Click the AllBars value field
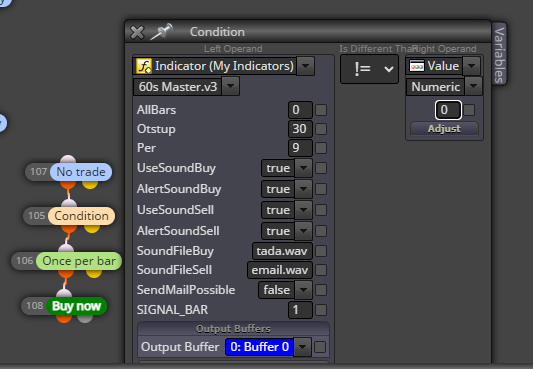This screenshot has width=533, height=369. pos(300,110)
